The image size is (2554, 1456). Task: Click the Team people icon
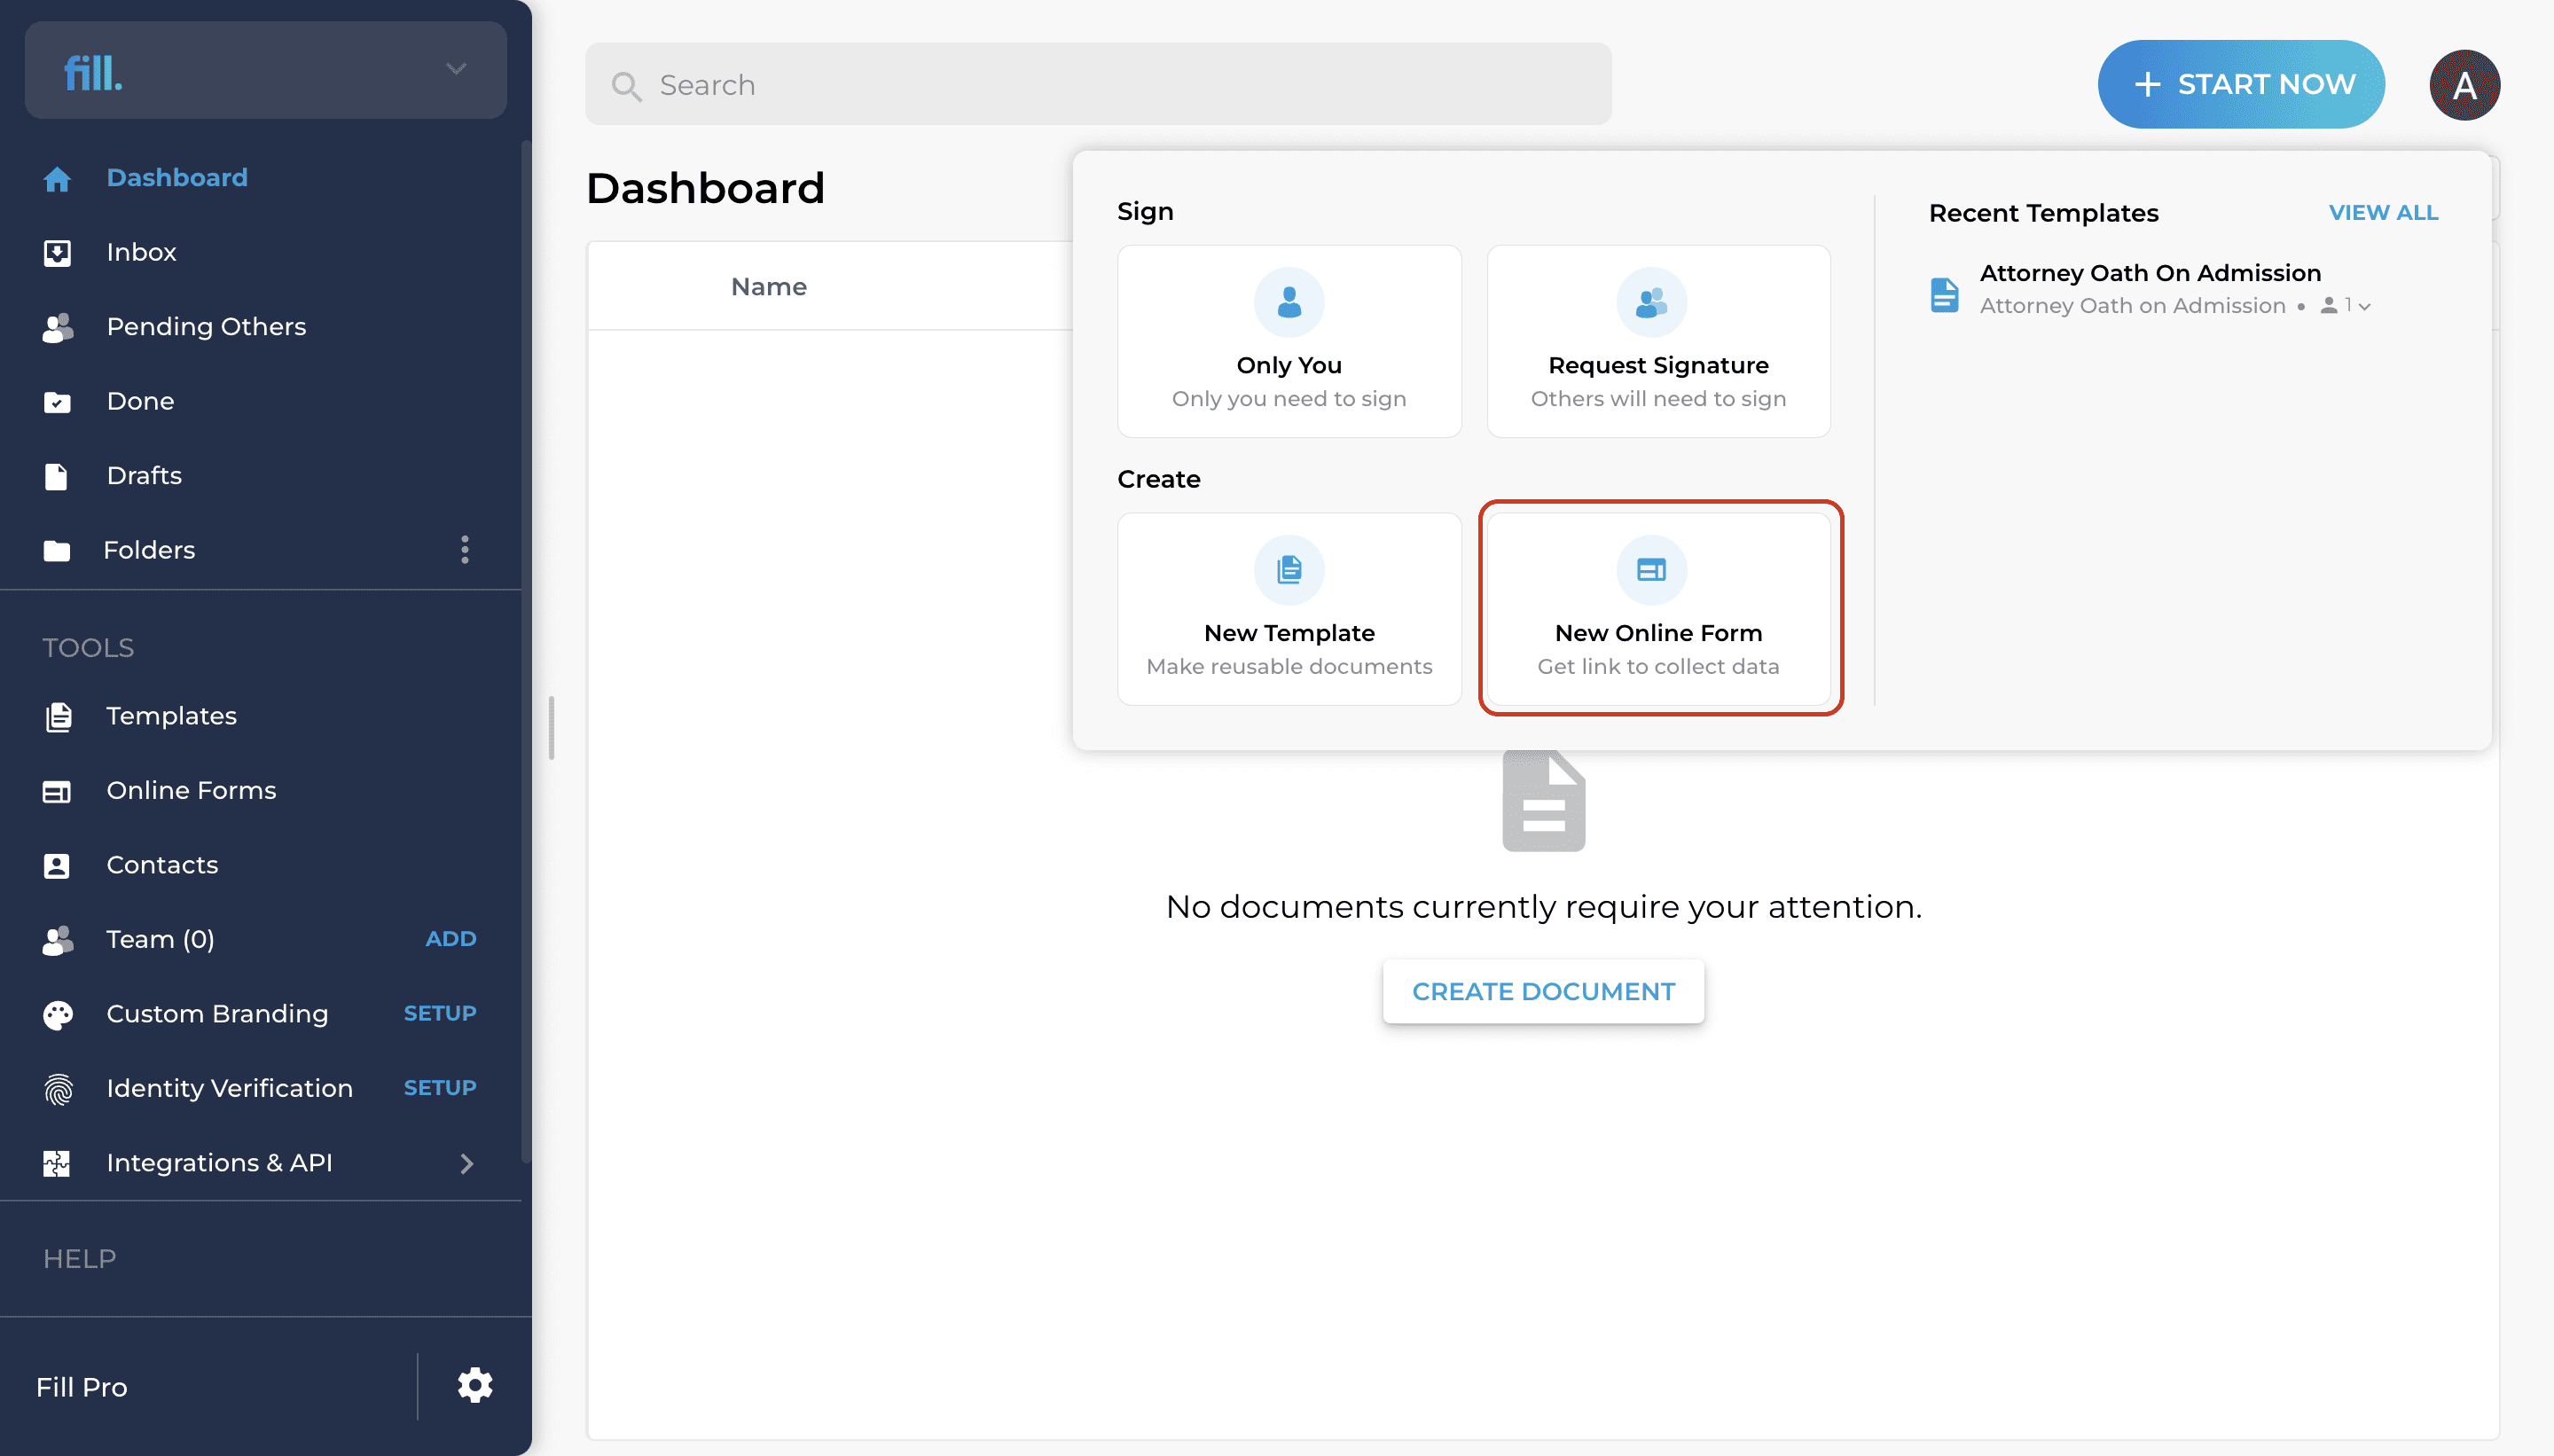[57, 940]
